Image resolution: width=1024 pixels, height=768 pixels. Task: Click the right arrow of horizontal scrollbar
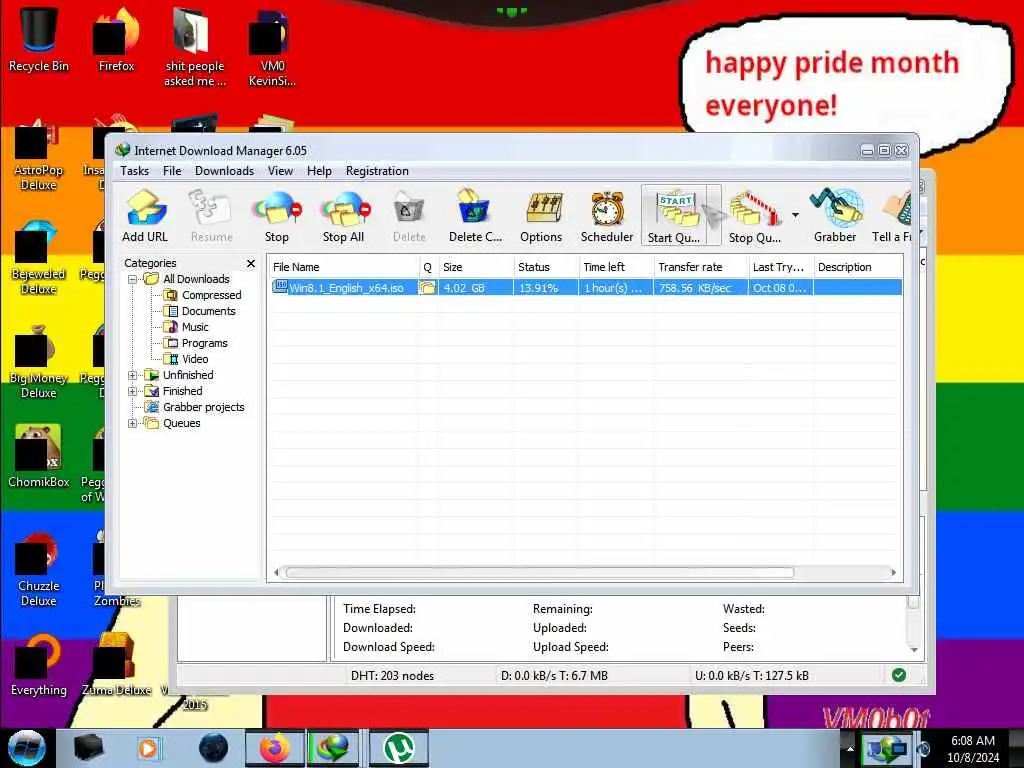(893, 573)
